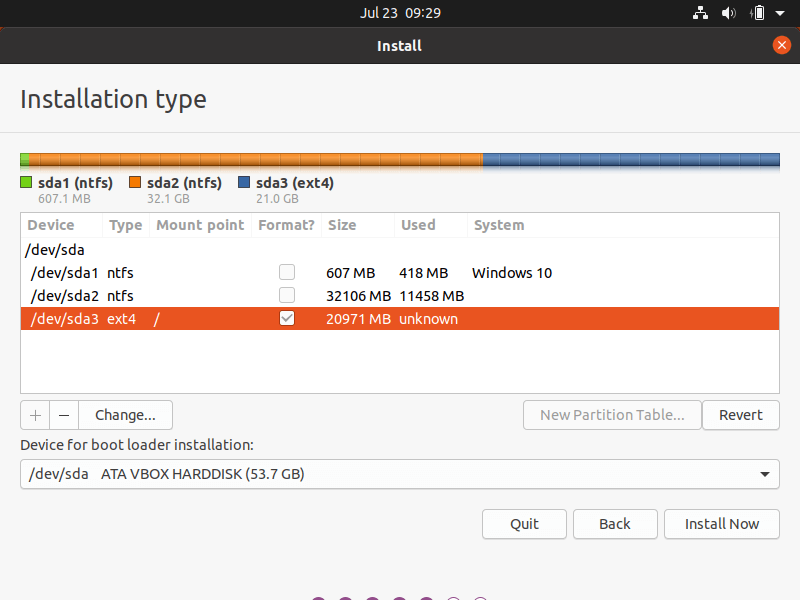The width and height of the screenshot is (800, 600).
Task: Add a new partition with plus button
Action: (x=35, y=415)
